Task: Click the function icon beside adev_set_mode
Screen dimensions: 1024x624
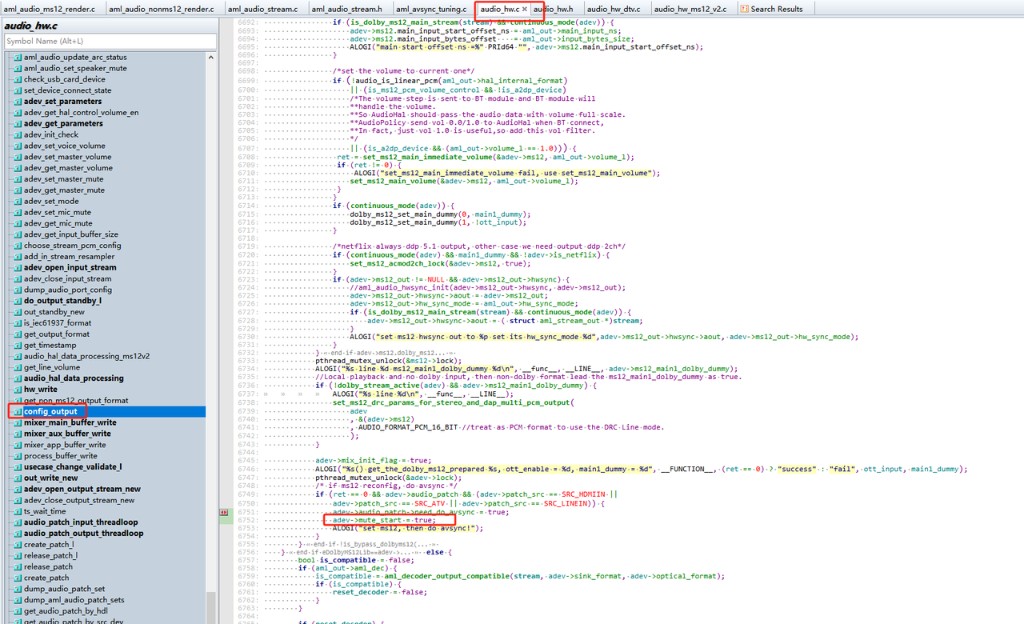Action: click(18, 202)
